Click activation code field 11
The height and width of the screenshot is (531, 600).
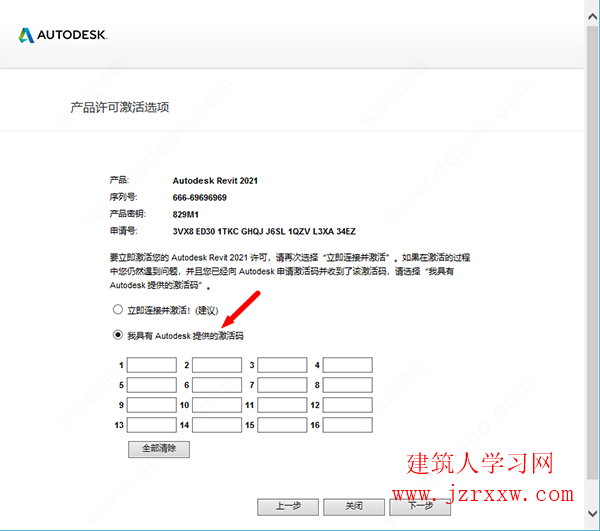pos(282,405)
